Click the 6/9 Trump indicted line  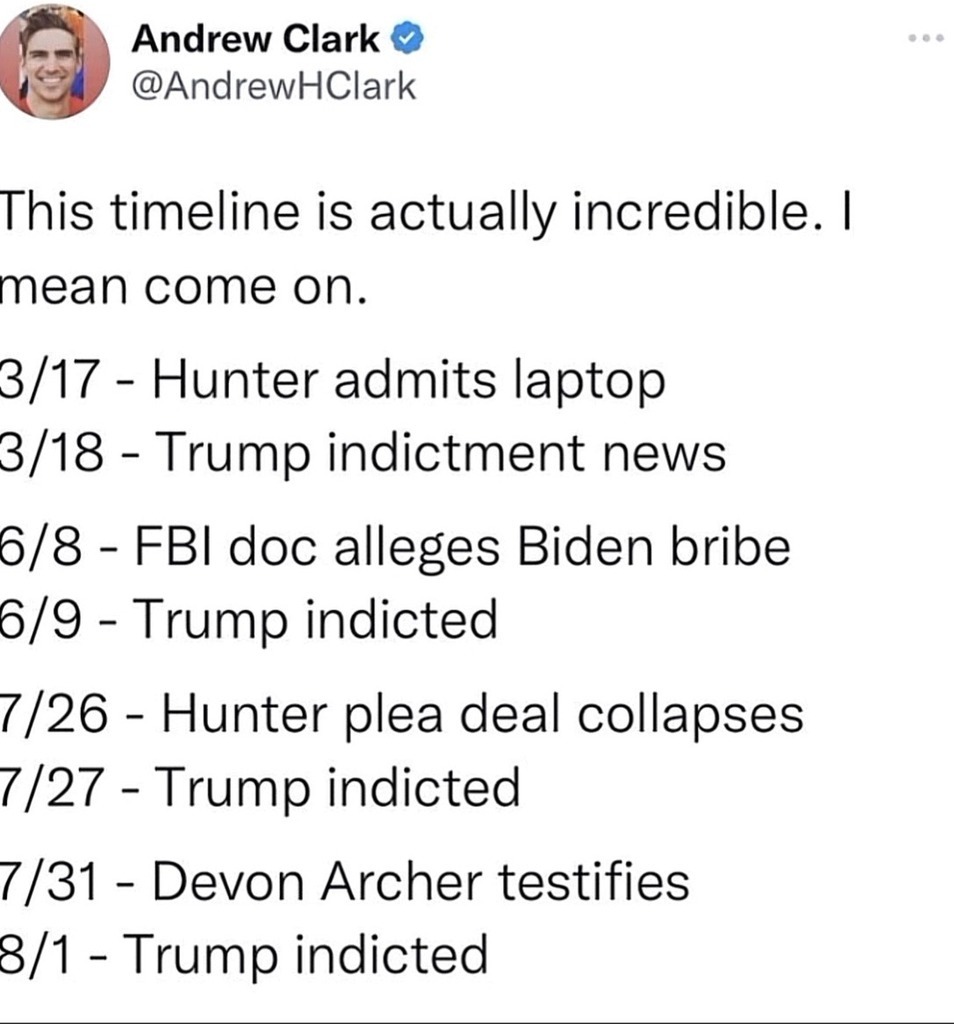coord(248,620)
